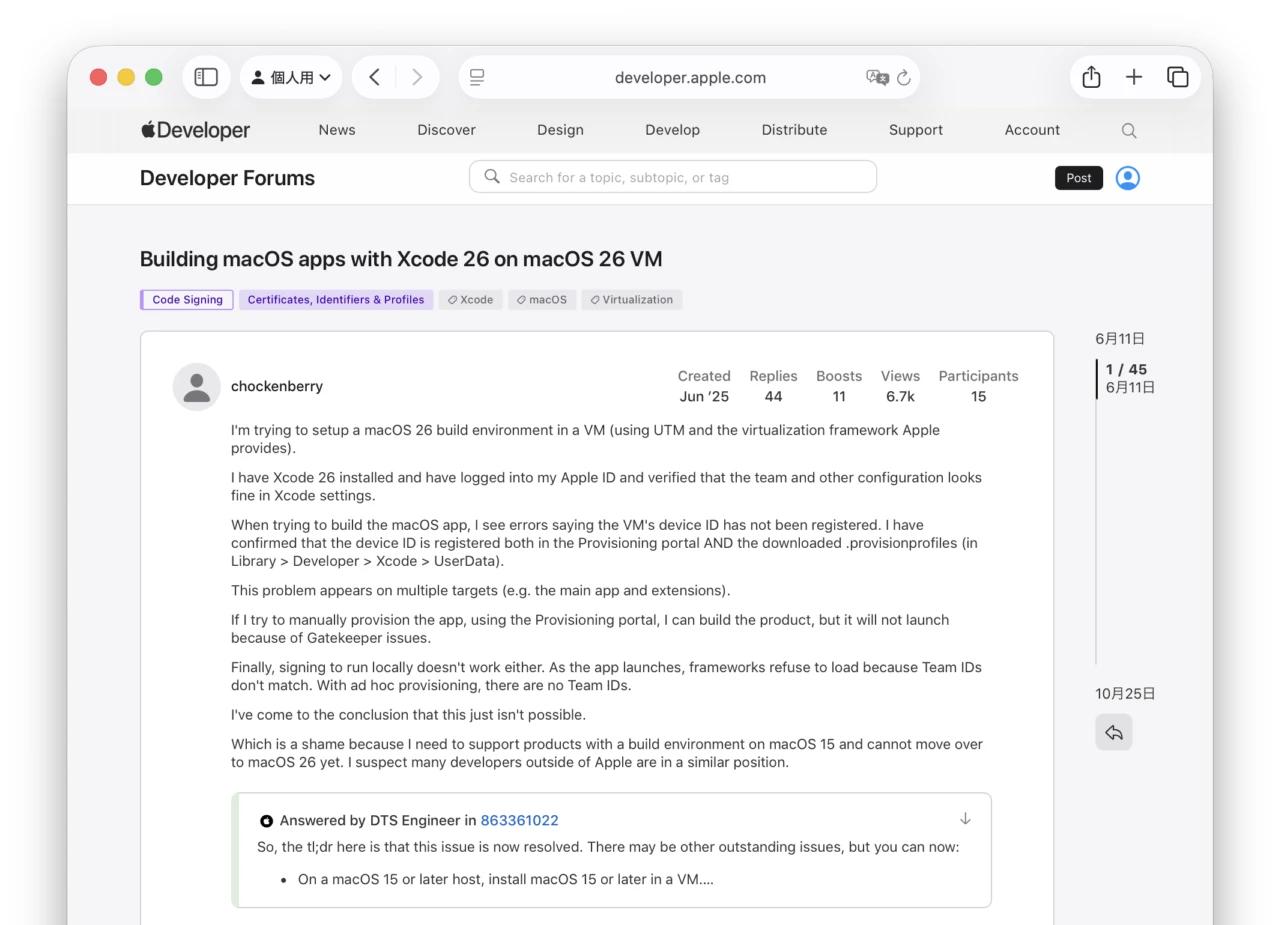The image size is (1280, 925).
Task: Open the website settings icon in the address bar
Action: tap(477, 77)
